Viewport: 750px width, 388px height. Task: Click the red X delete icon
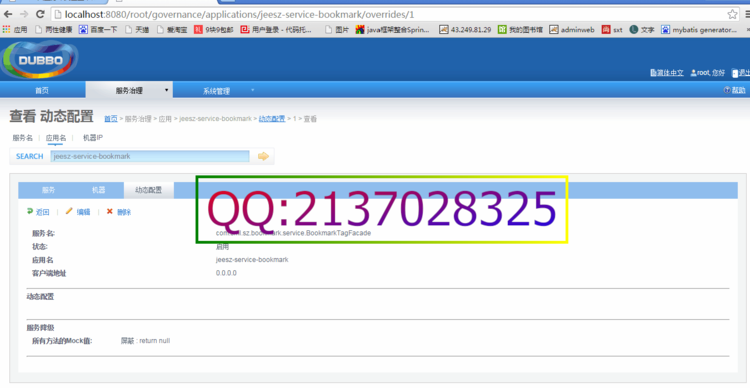[x=110, y=211]
